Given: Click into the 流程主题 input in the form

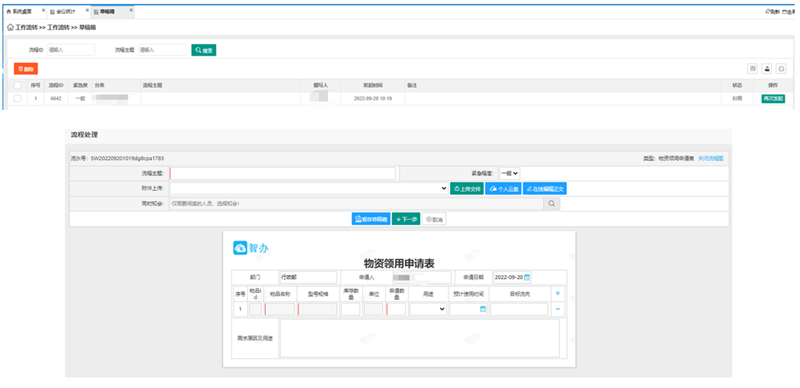Looking at the screenshot, I should 283,174.
